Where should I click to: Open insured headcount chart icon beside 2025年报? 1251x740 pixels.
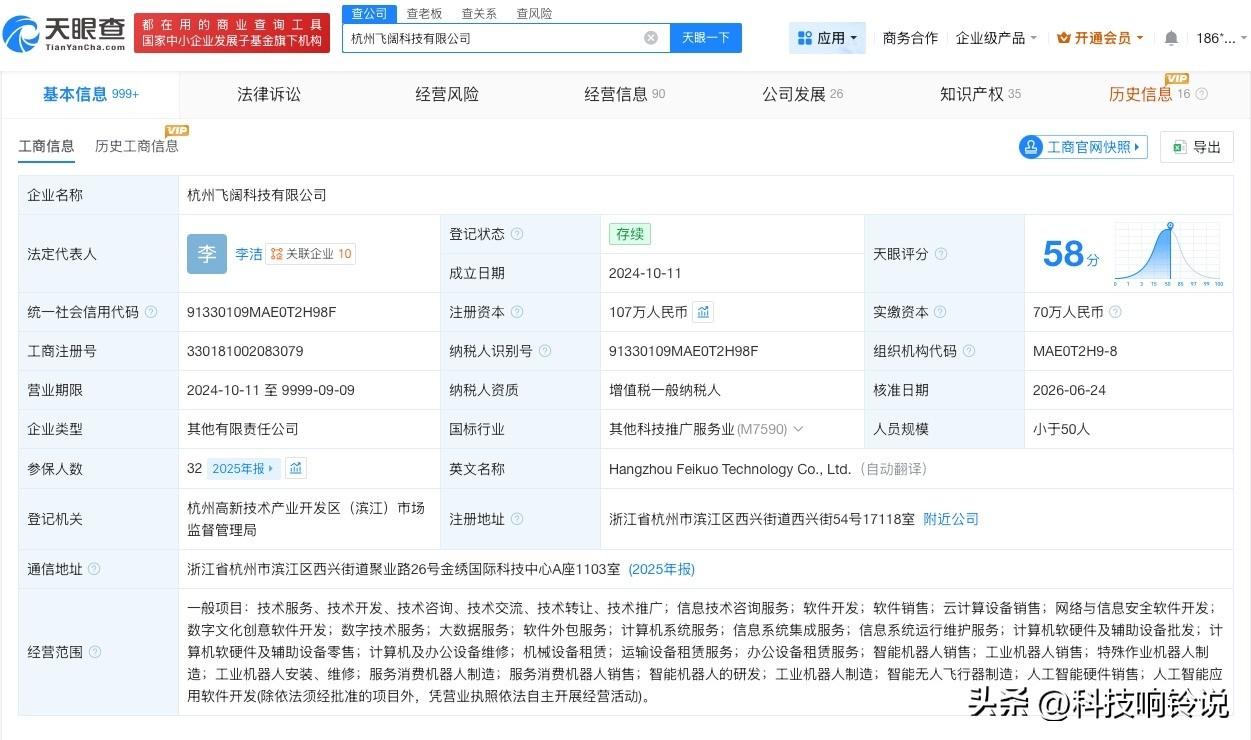pyautogui.click(x=296, y=468)
